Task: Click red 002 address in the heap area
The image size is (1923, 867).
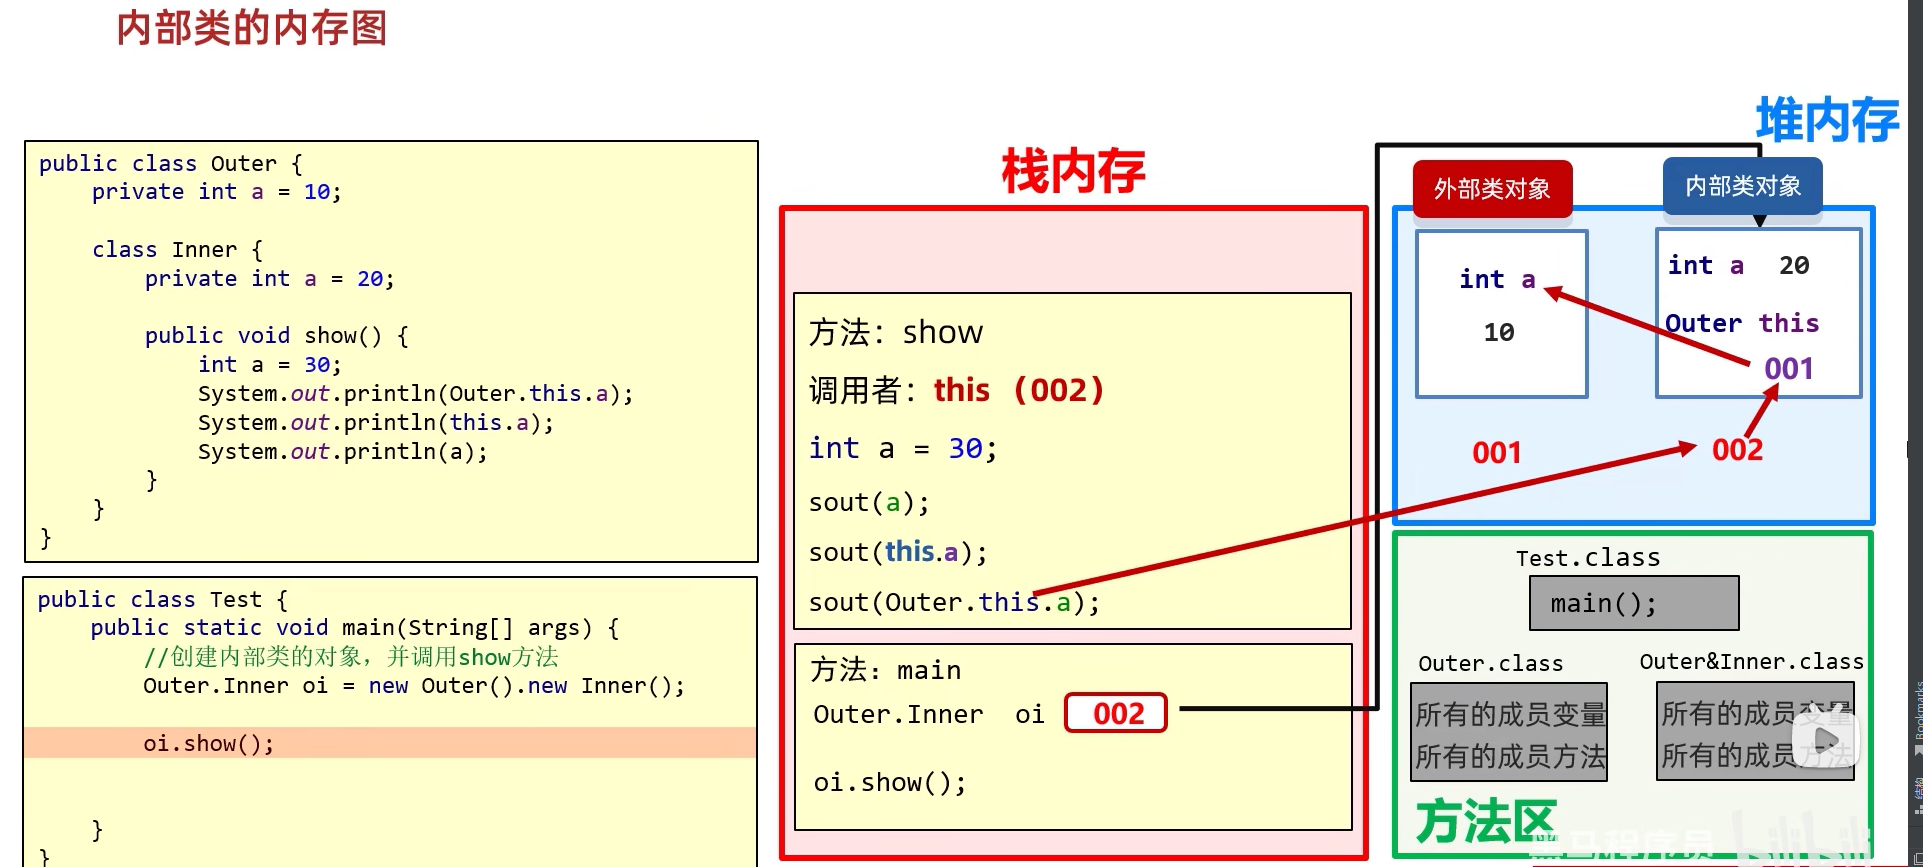Action: point(1738,450)
